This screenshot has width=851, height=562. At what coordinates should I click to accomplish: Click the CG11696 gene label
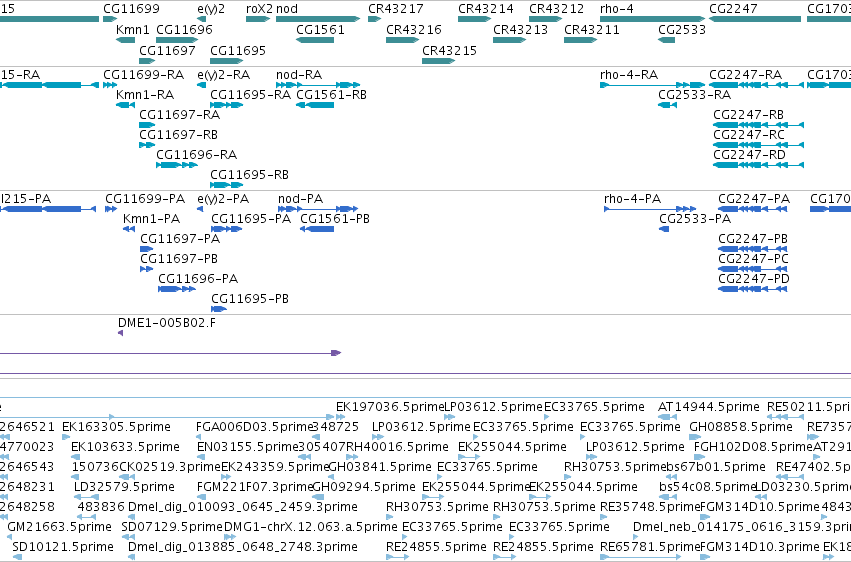[x=185, y=29]
